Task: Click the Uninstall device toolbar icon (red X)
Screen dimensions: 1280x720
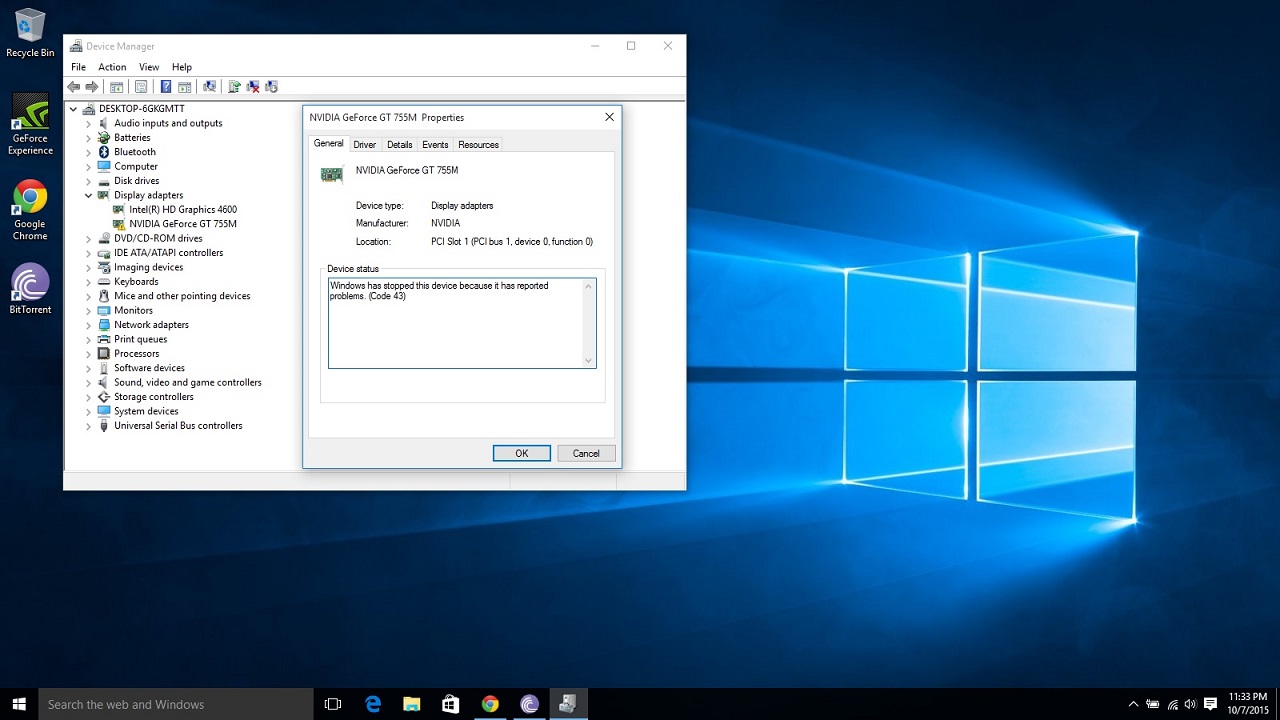Action: tap(253, 87)
